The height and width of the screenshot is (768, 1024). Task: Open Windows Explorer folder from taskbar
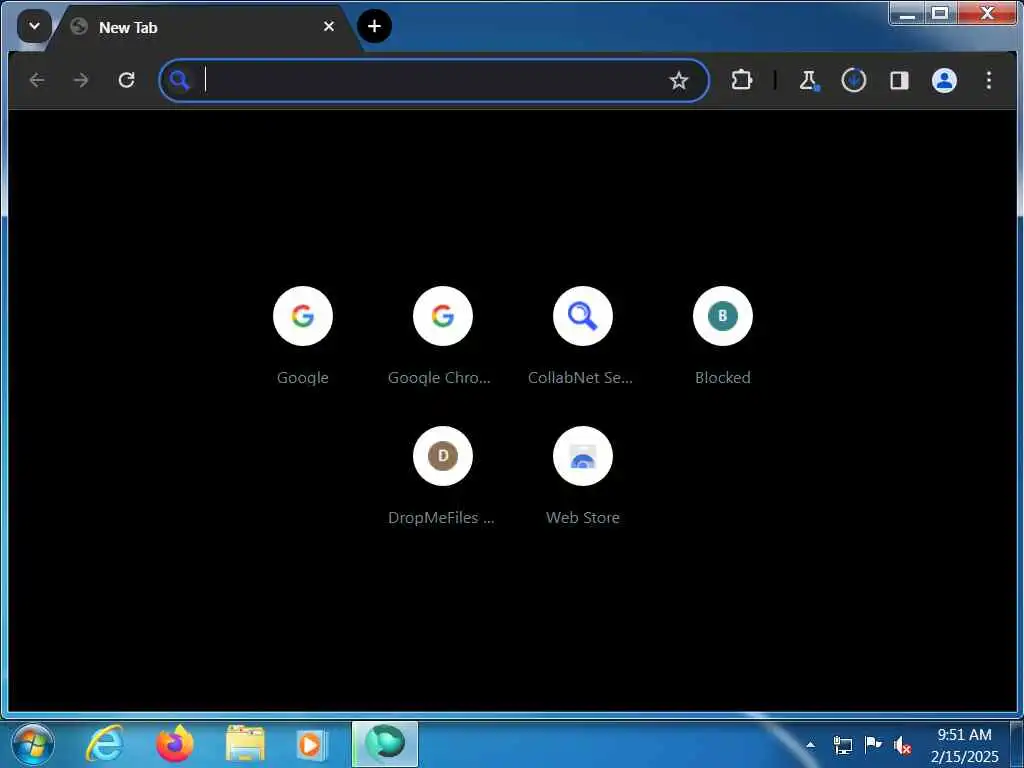245,744
